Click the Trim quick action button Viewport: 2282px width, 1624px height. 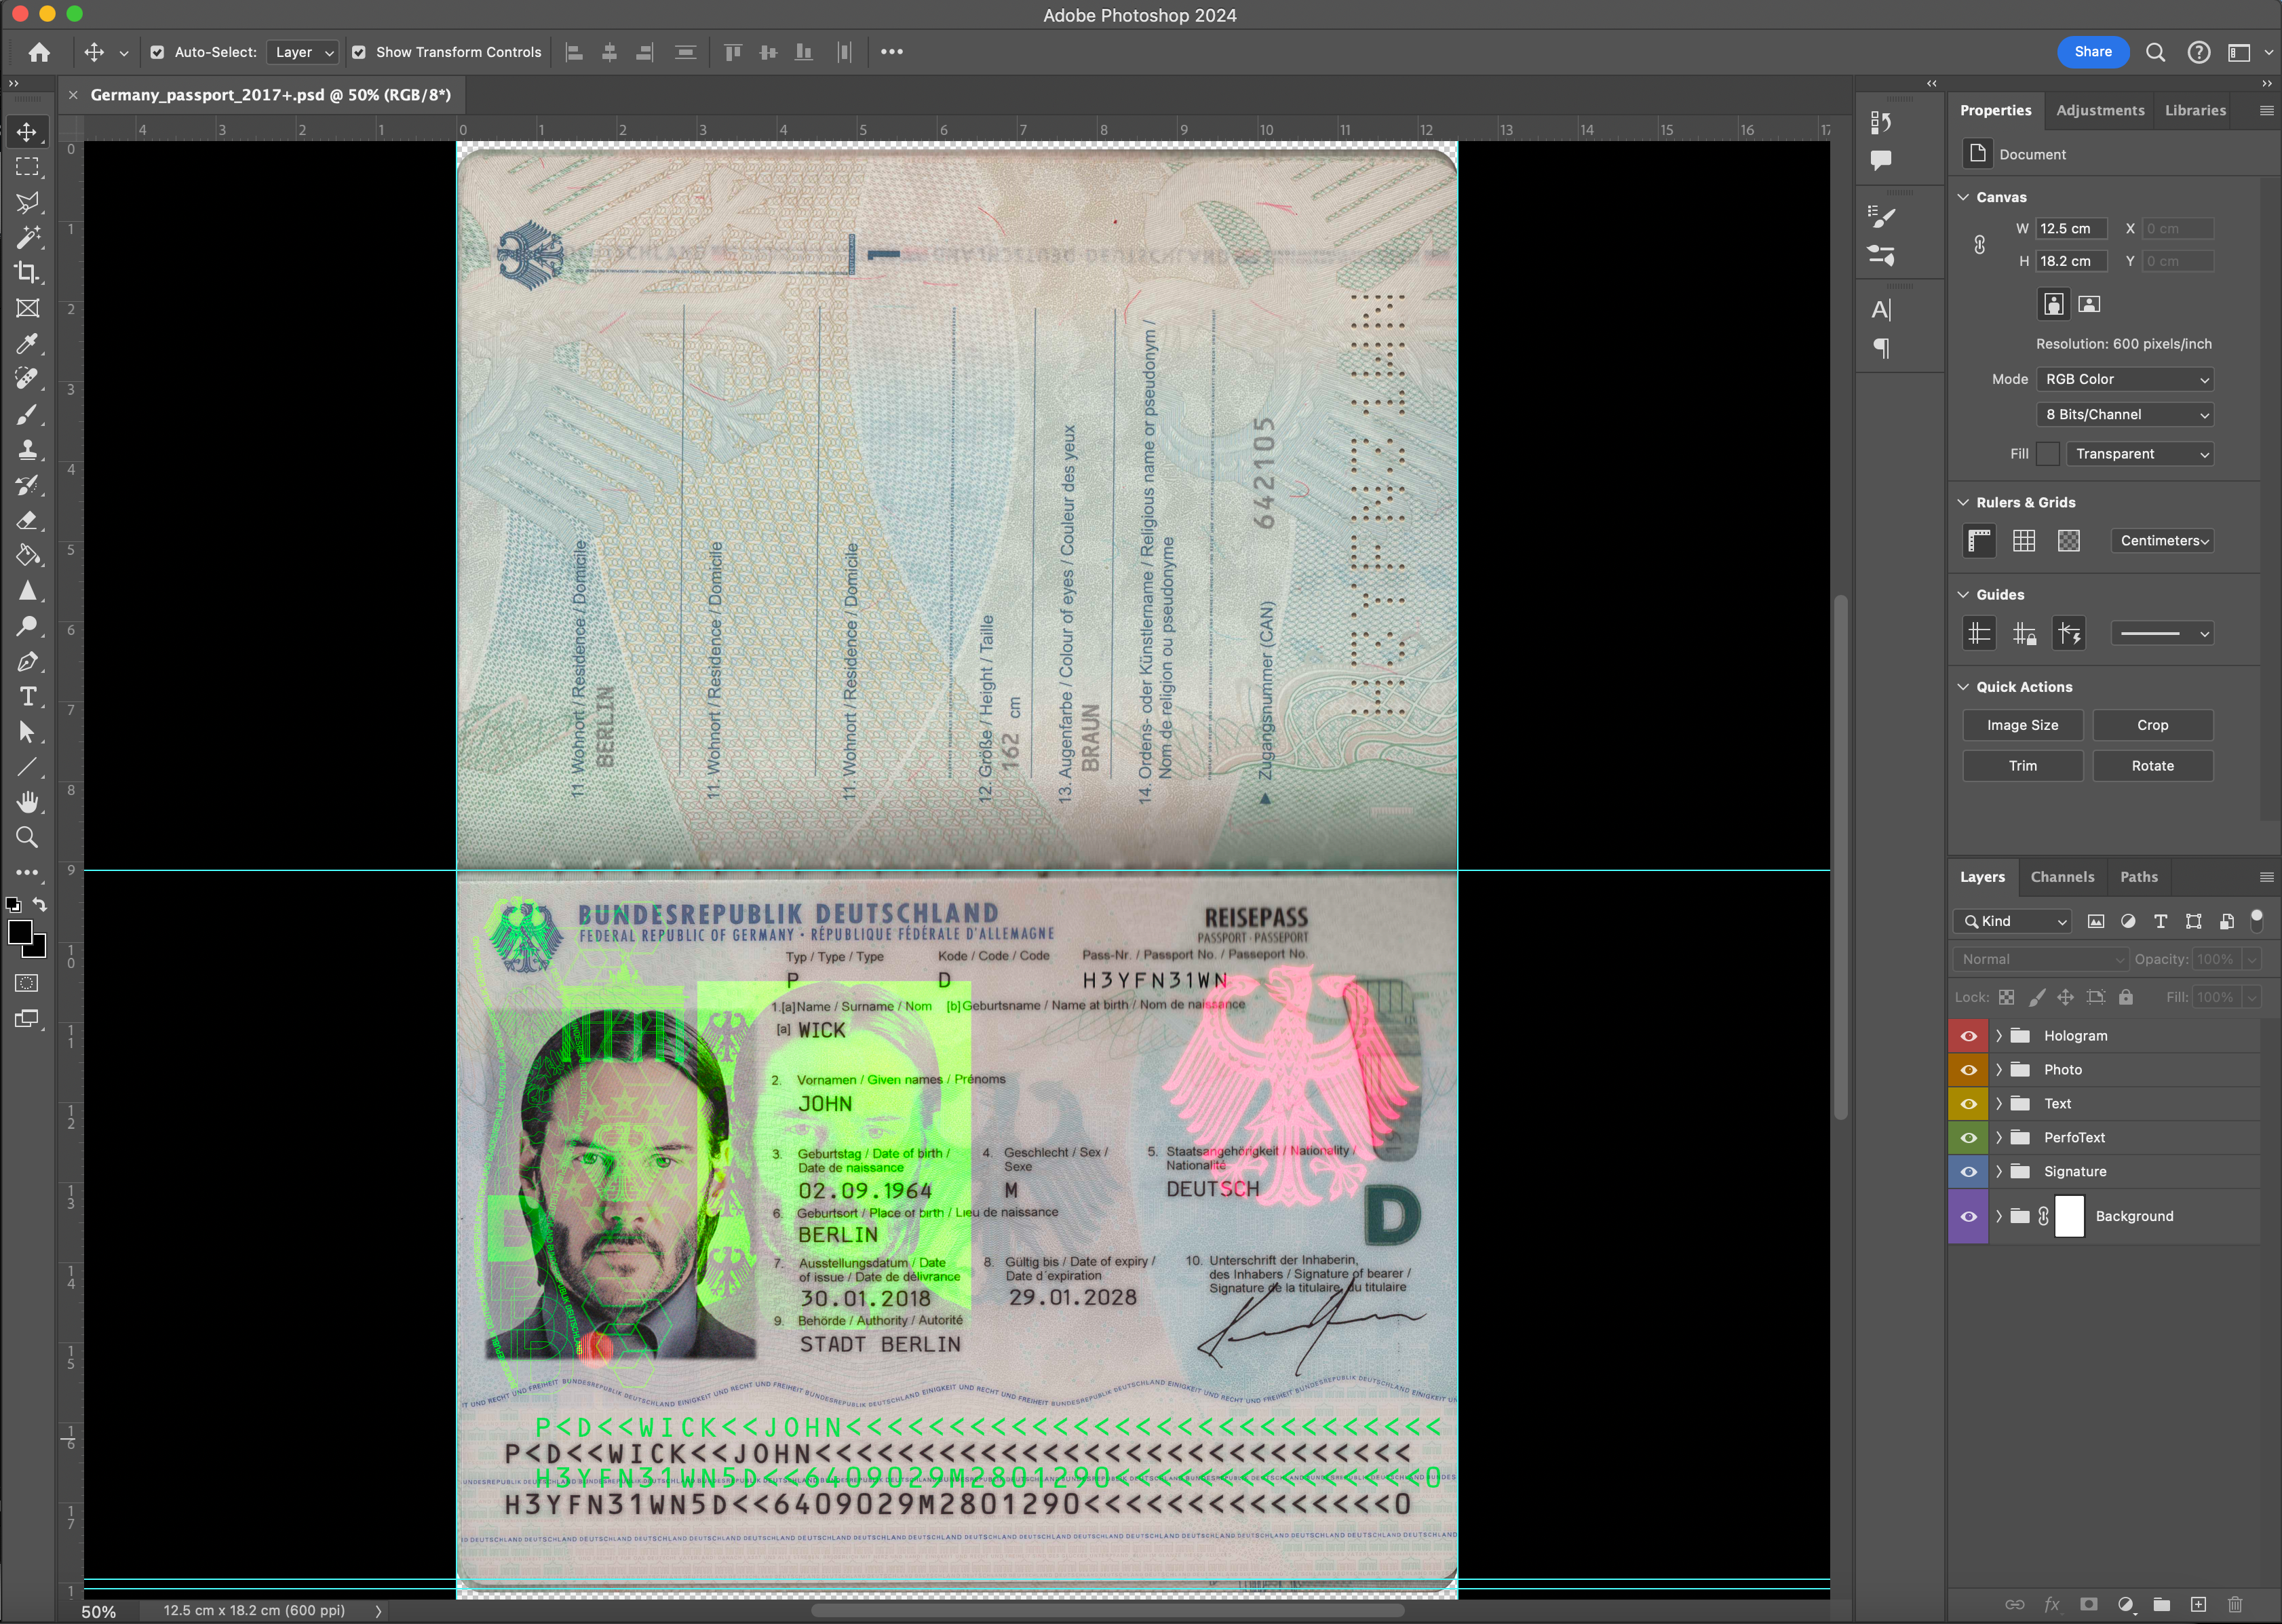pyautogui.click(x=2022, y=765)
